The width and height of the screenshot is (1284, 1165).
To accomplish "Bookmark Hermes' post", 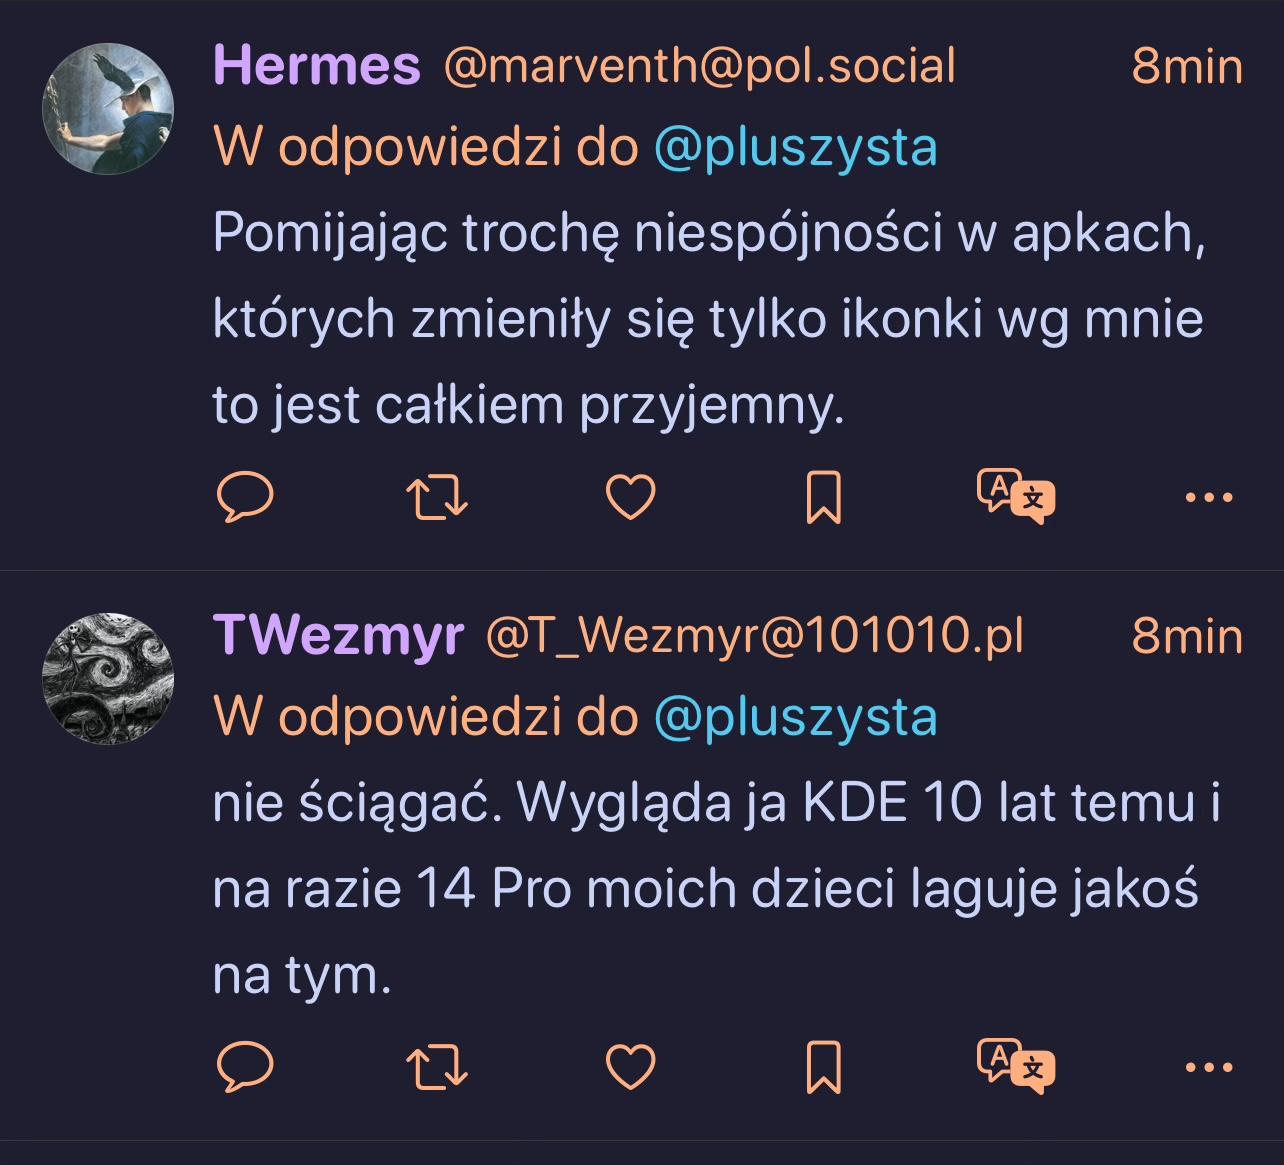I will pos(823,497).
